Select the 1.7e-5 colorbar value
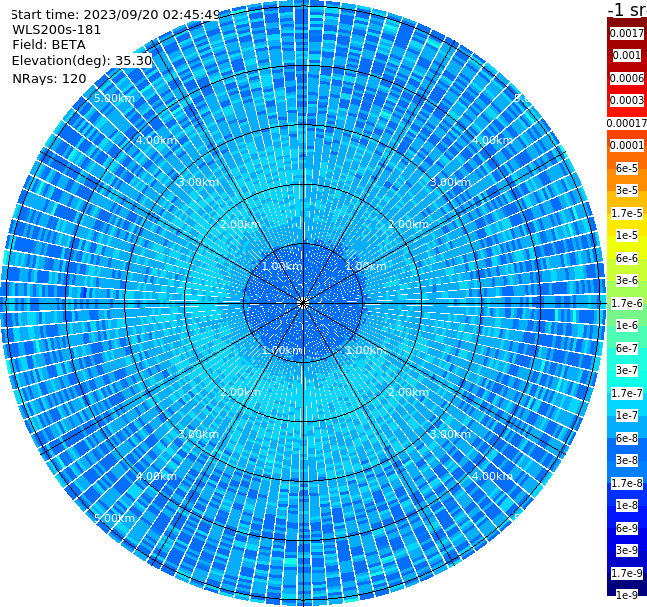The height and width of the screenshot is (607, 647). click(627, 213)
